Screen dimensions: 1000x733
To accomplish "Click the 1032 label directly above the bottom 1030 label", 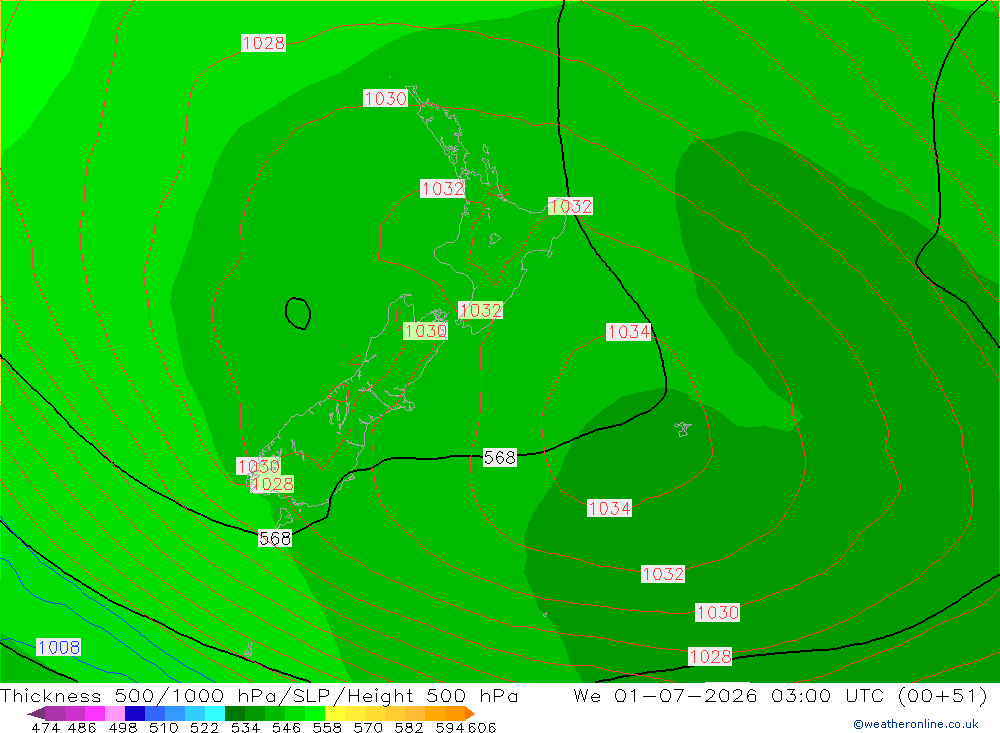I will pos(663,574).
